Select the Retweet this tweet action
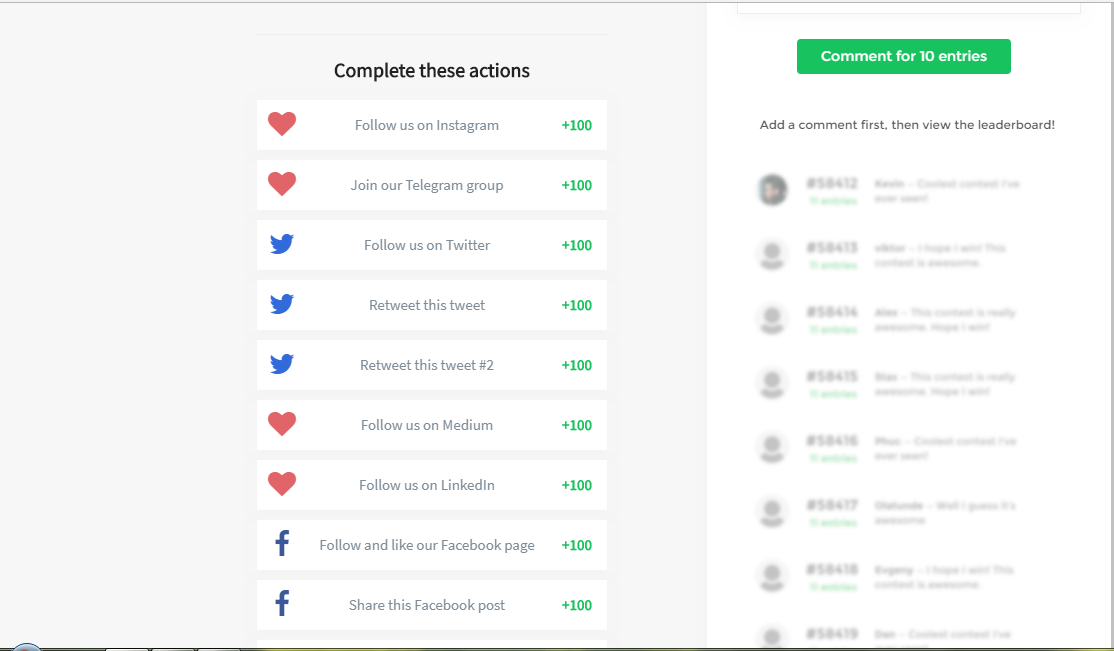The image size is (1114, 651). 427,305
